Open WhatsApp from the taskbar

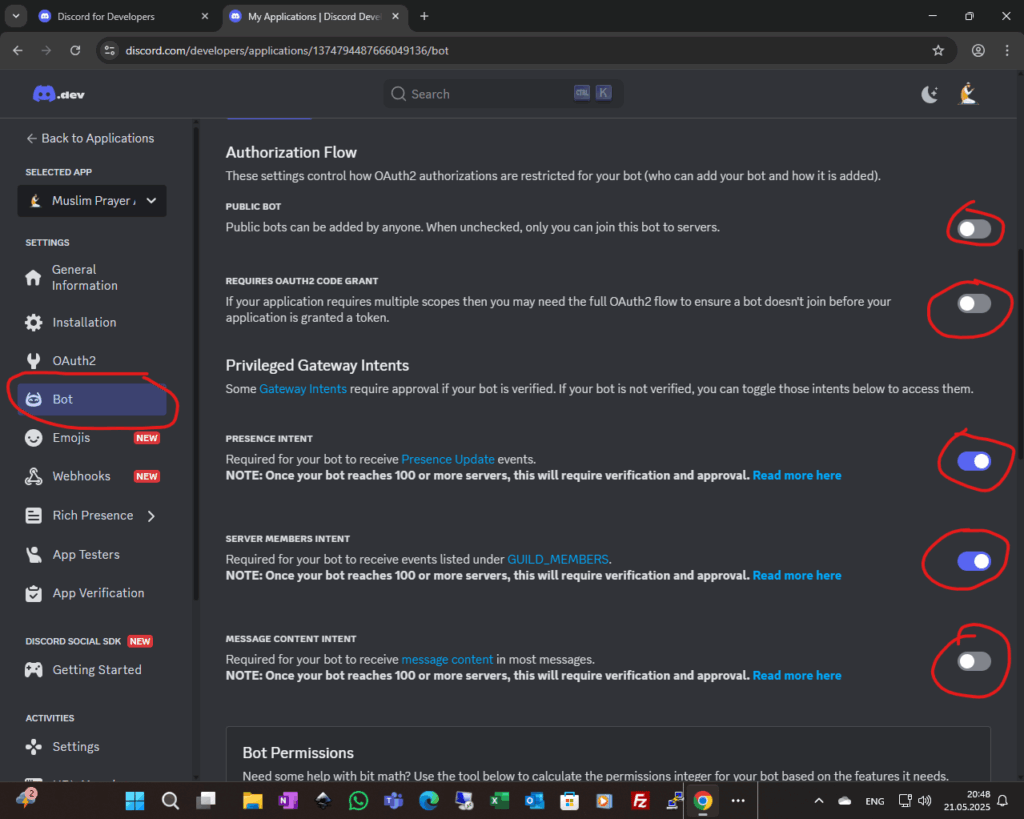pyautogui.click(x=359, y=801)
